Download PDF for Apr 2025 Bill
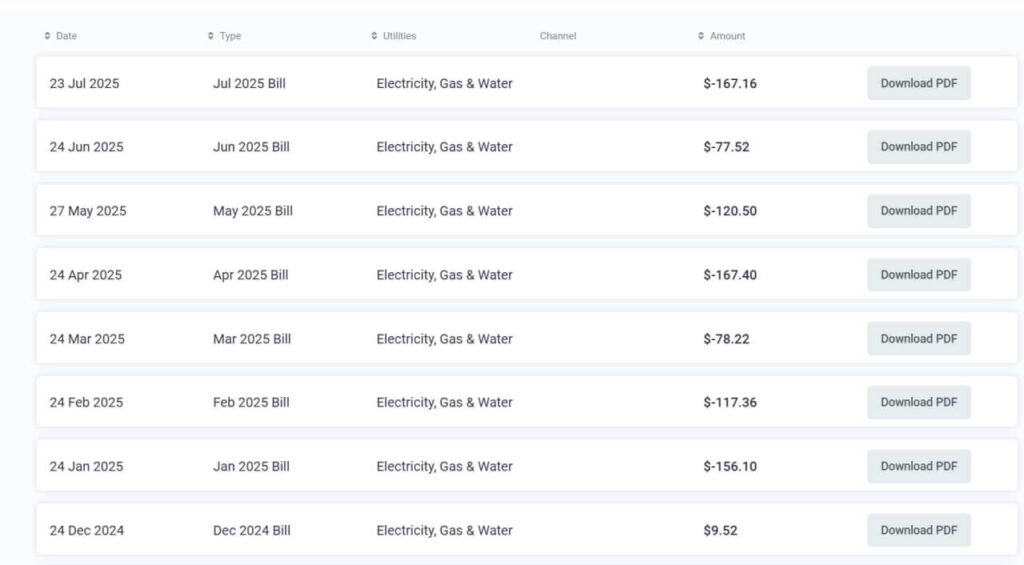 (919, 275)
